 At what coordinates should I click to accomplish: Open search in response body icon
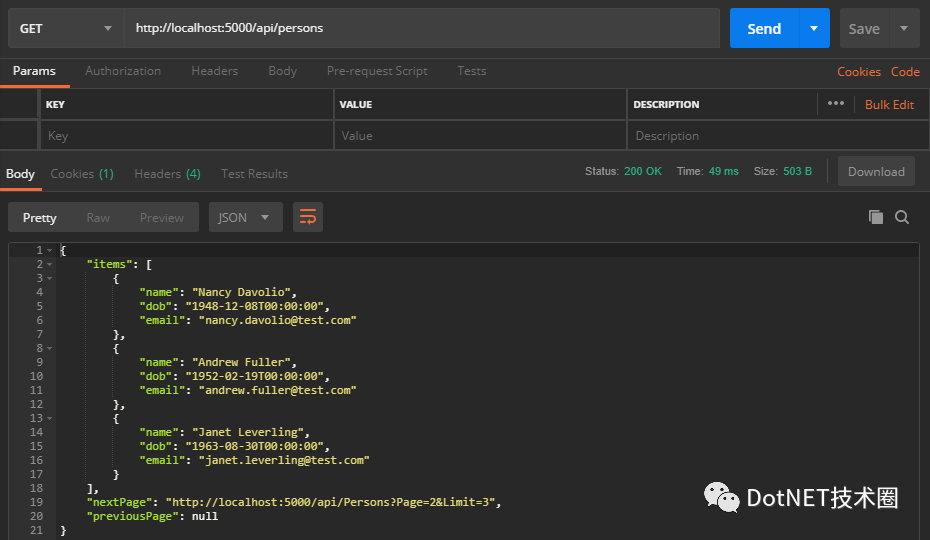click(x=902, y=217)
